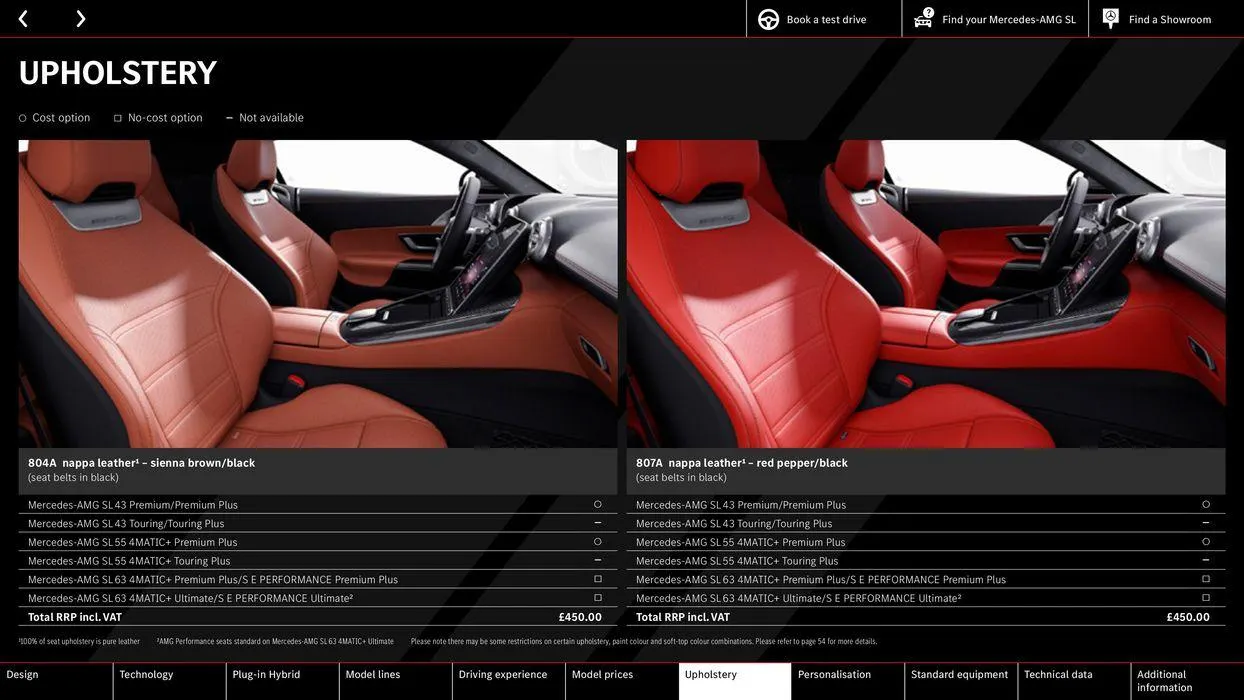This screenshot has width=1244, height=700.
Task: Switch to the Design tab
Action: [56, 677]
